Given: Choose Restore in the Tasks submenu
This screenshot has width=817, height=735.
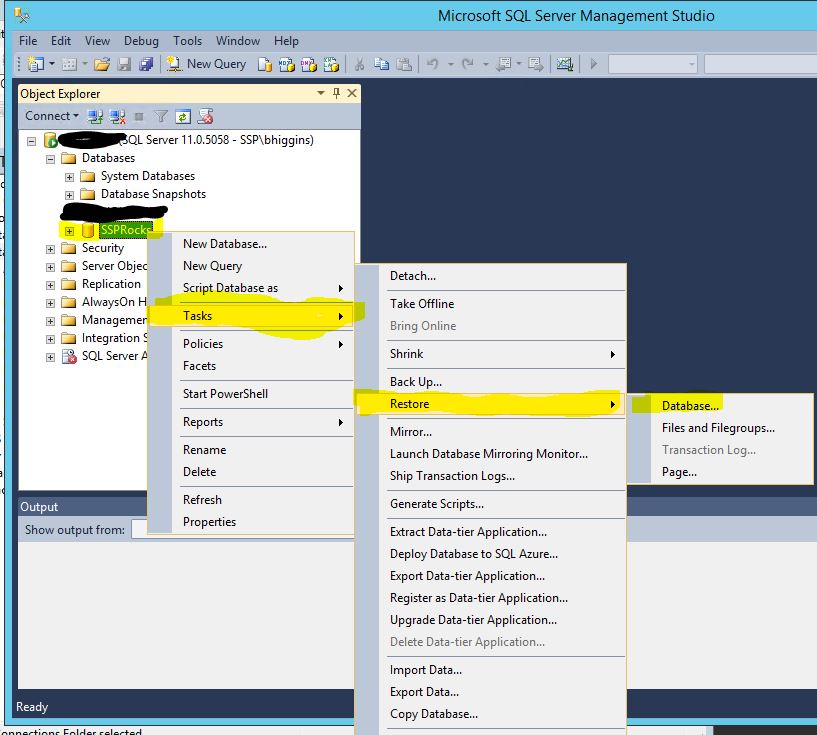Looking at the screenshot, I should 490,404.
